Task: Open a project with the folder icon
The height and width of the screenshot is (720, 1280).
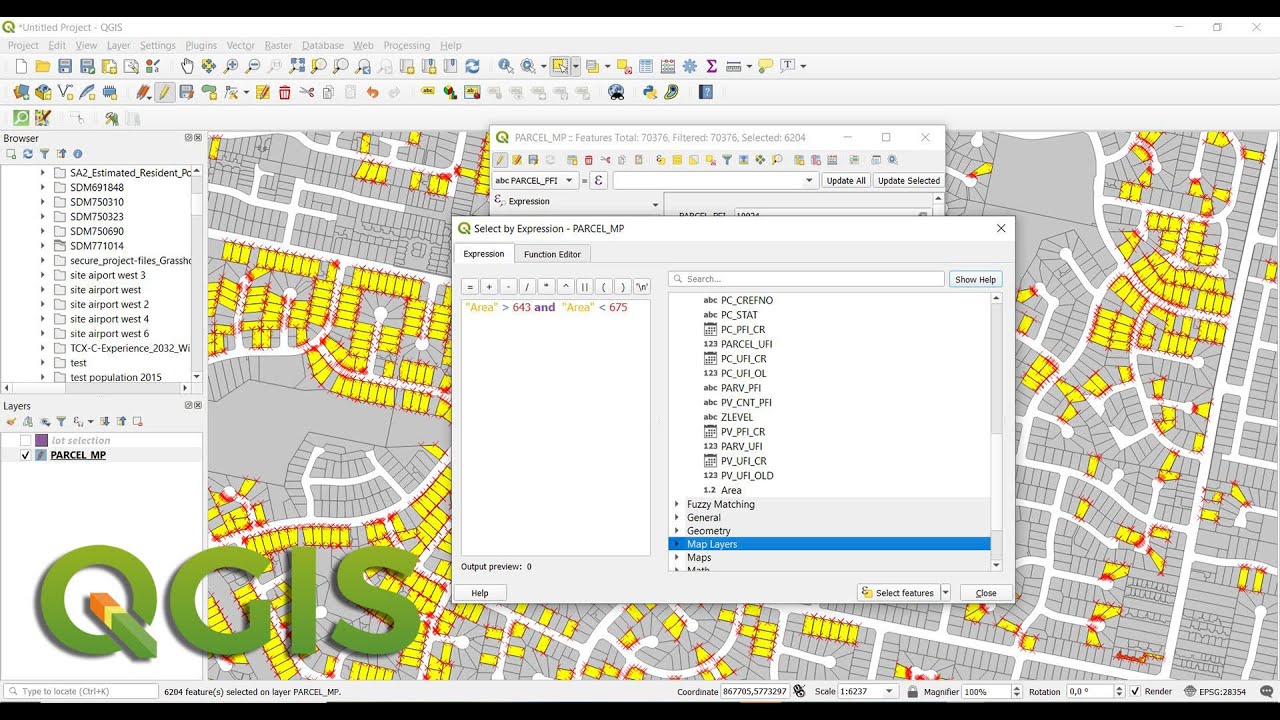Action: coord(42,66)
